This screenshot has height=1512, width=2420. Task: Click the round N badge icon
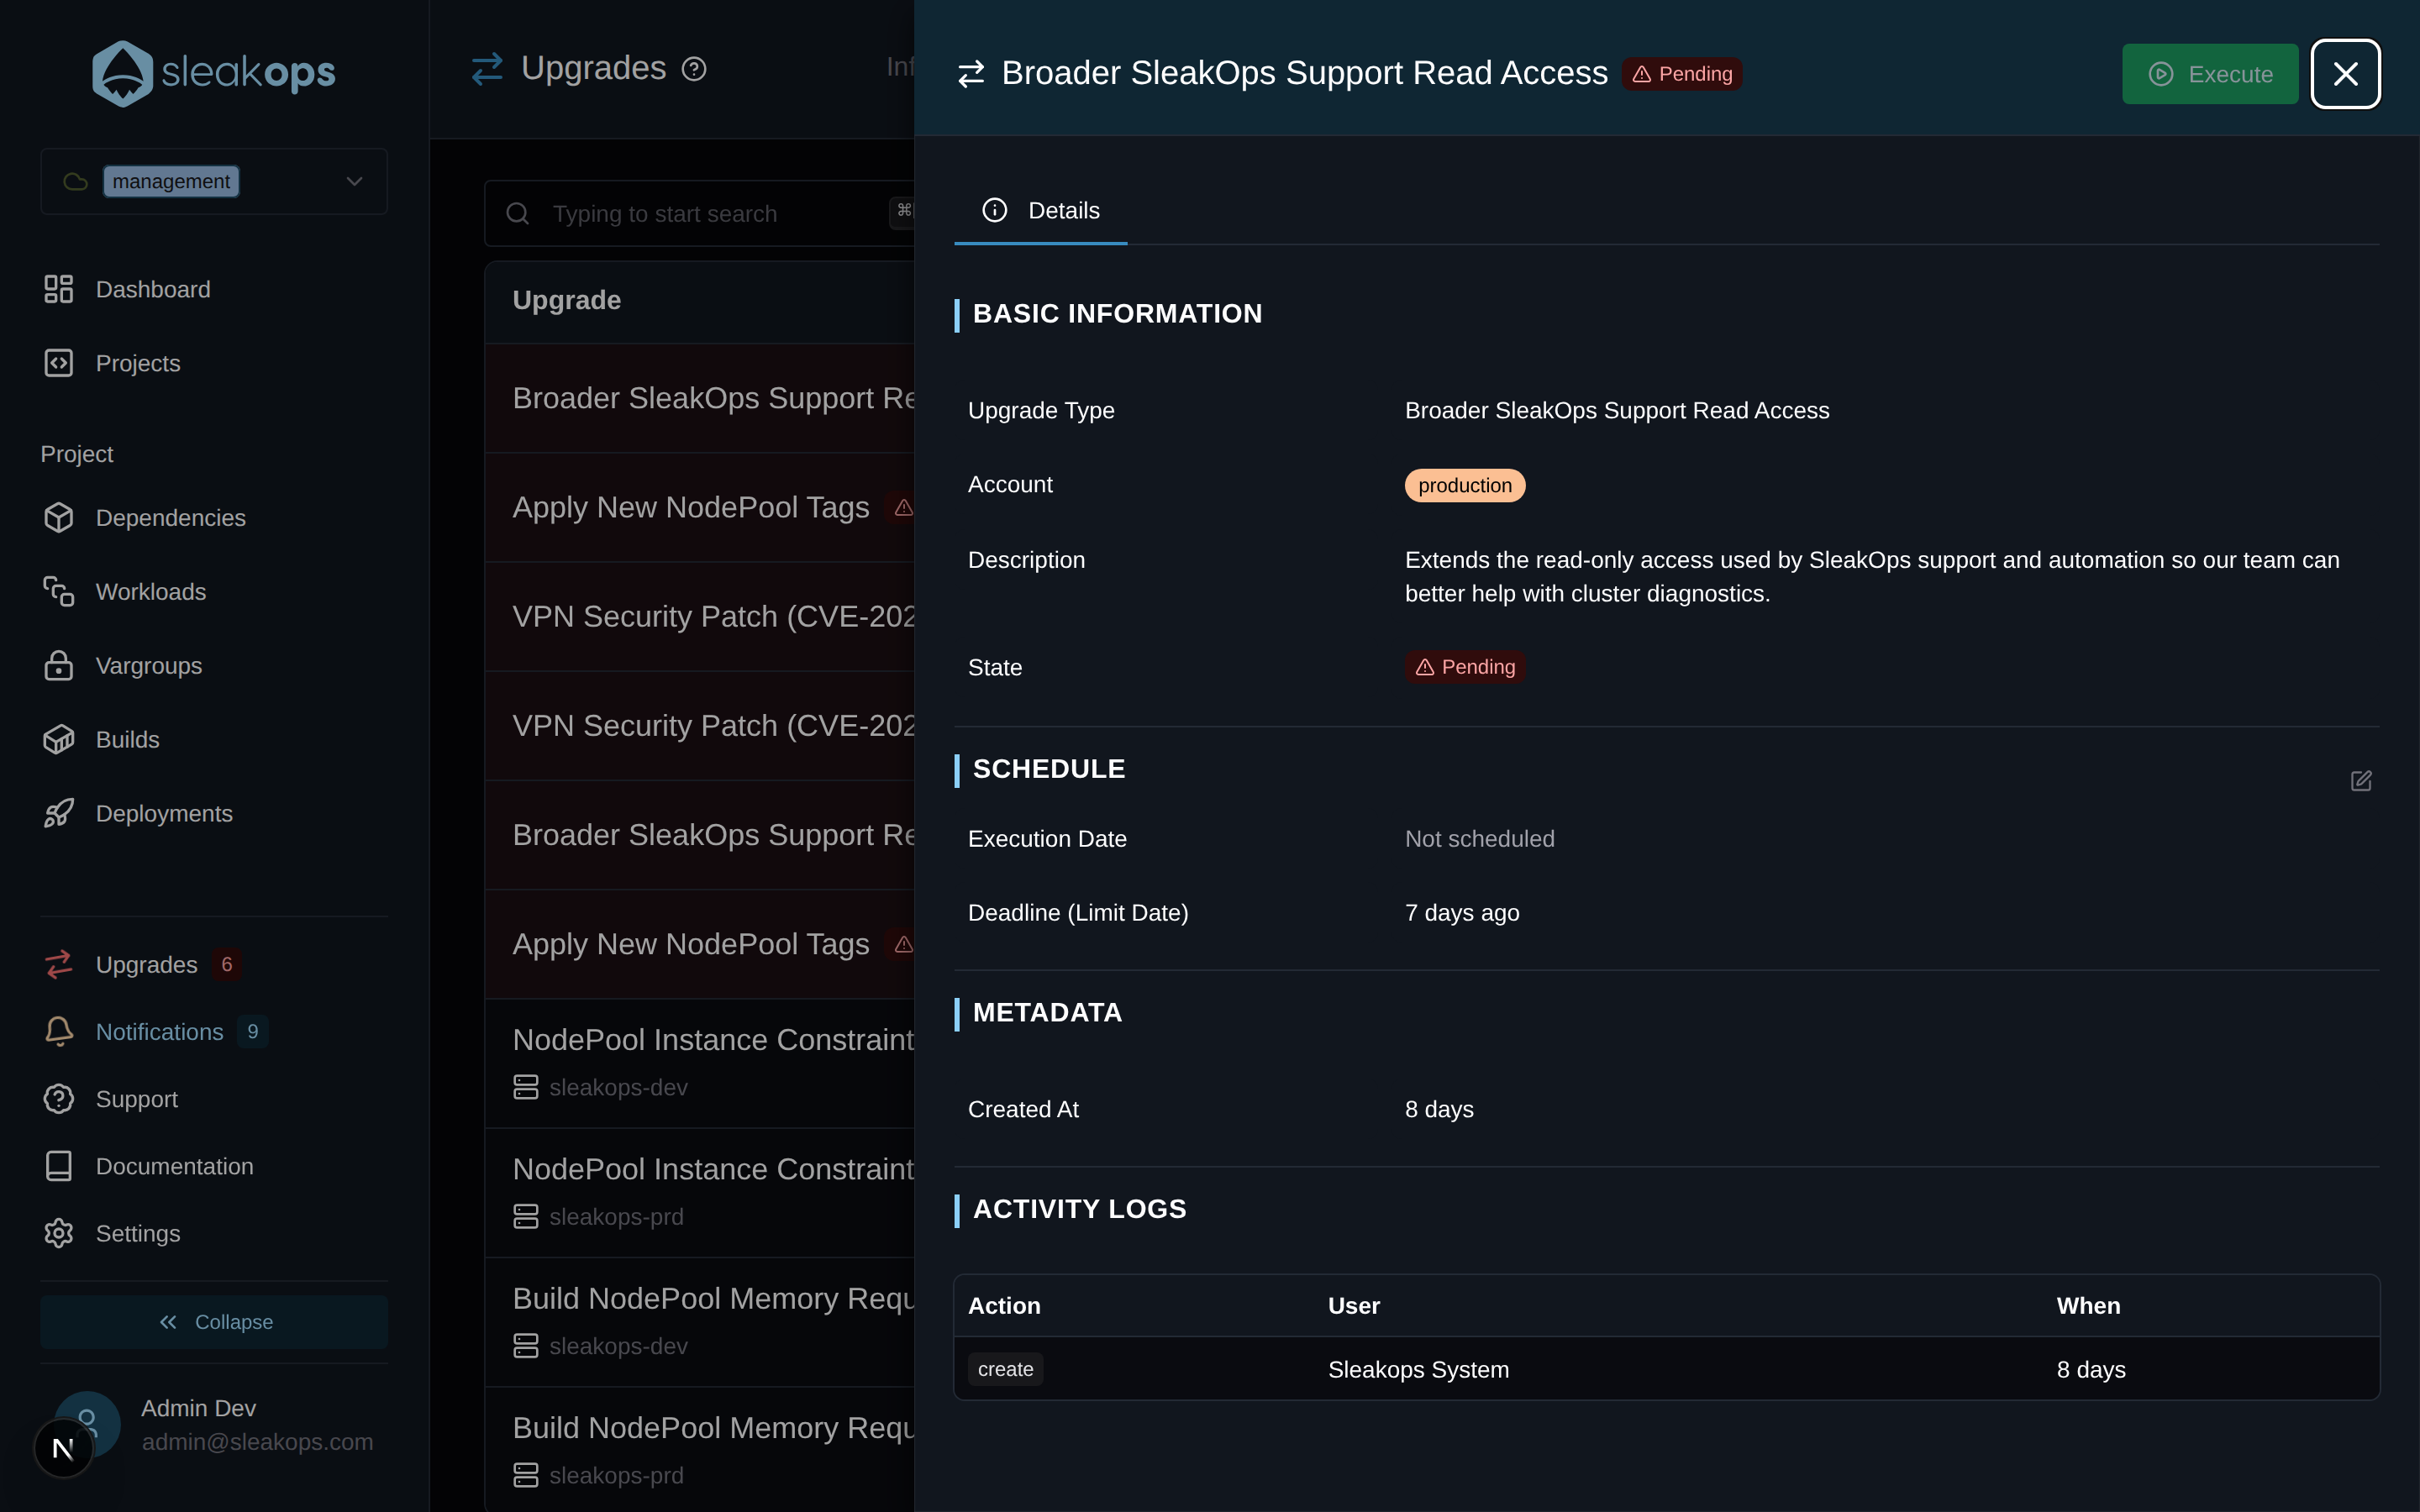[x=63, y=1448]
